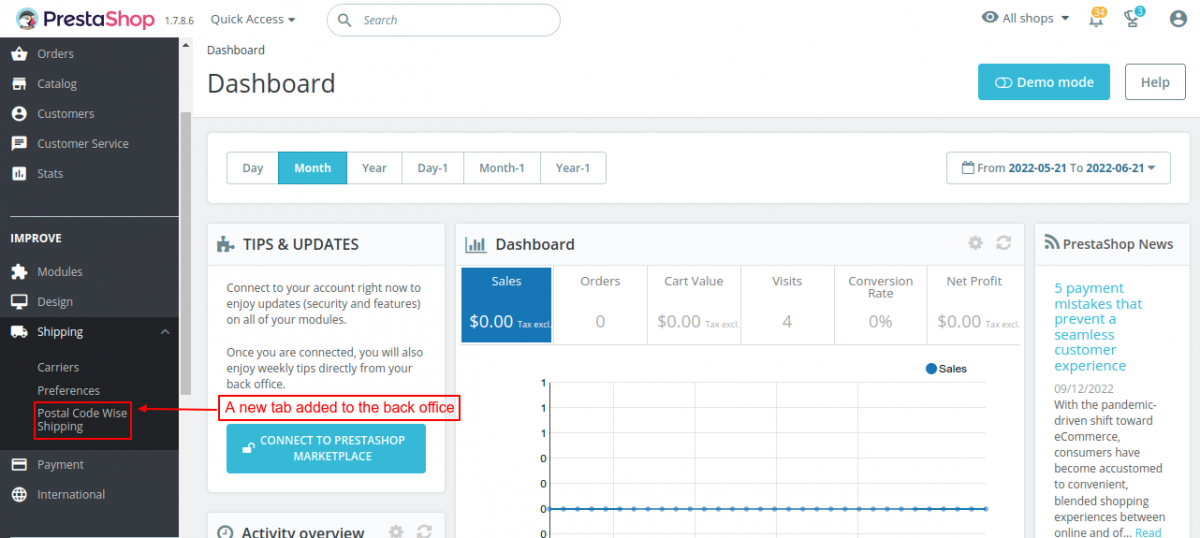Select the Year period tab

[x=375, y=168]
